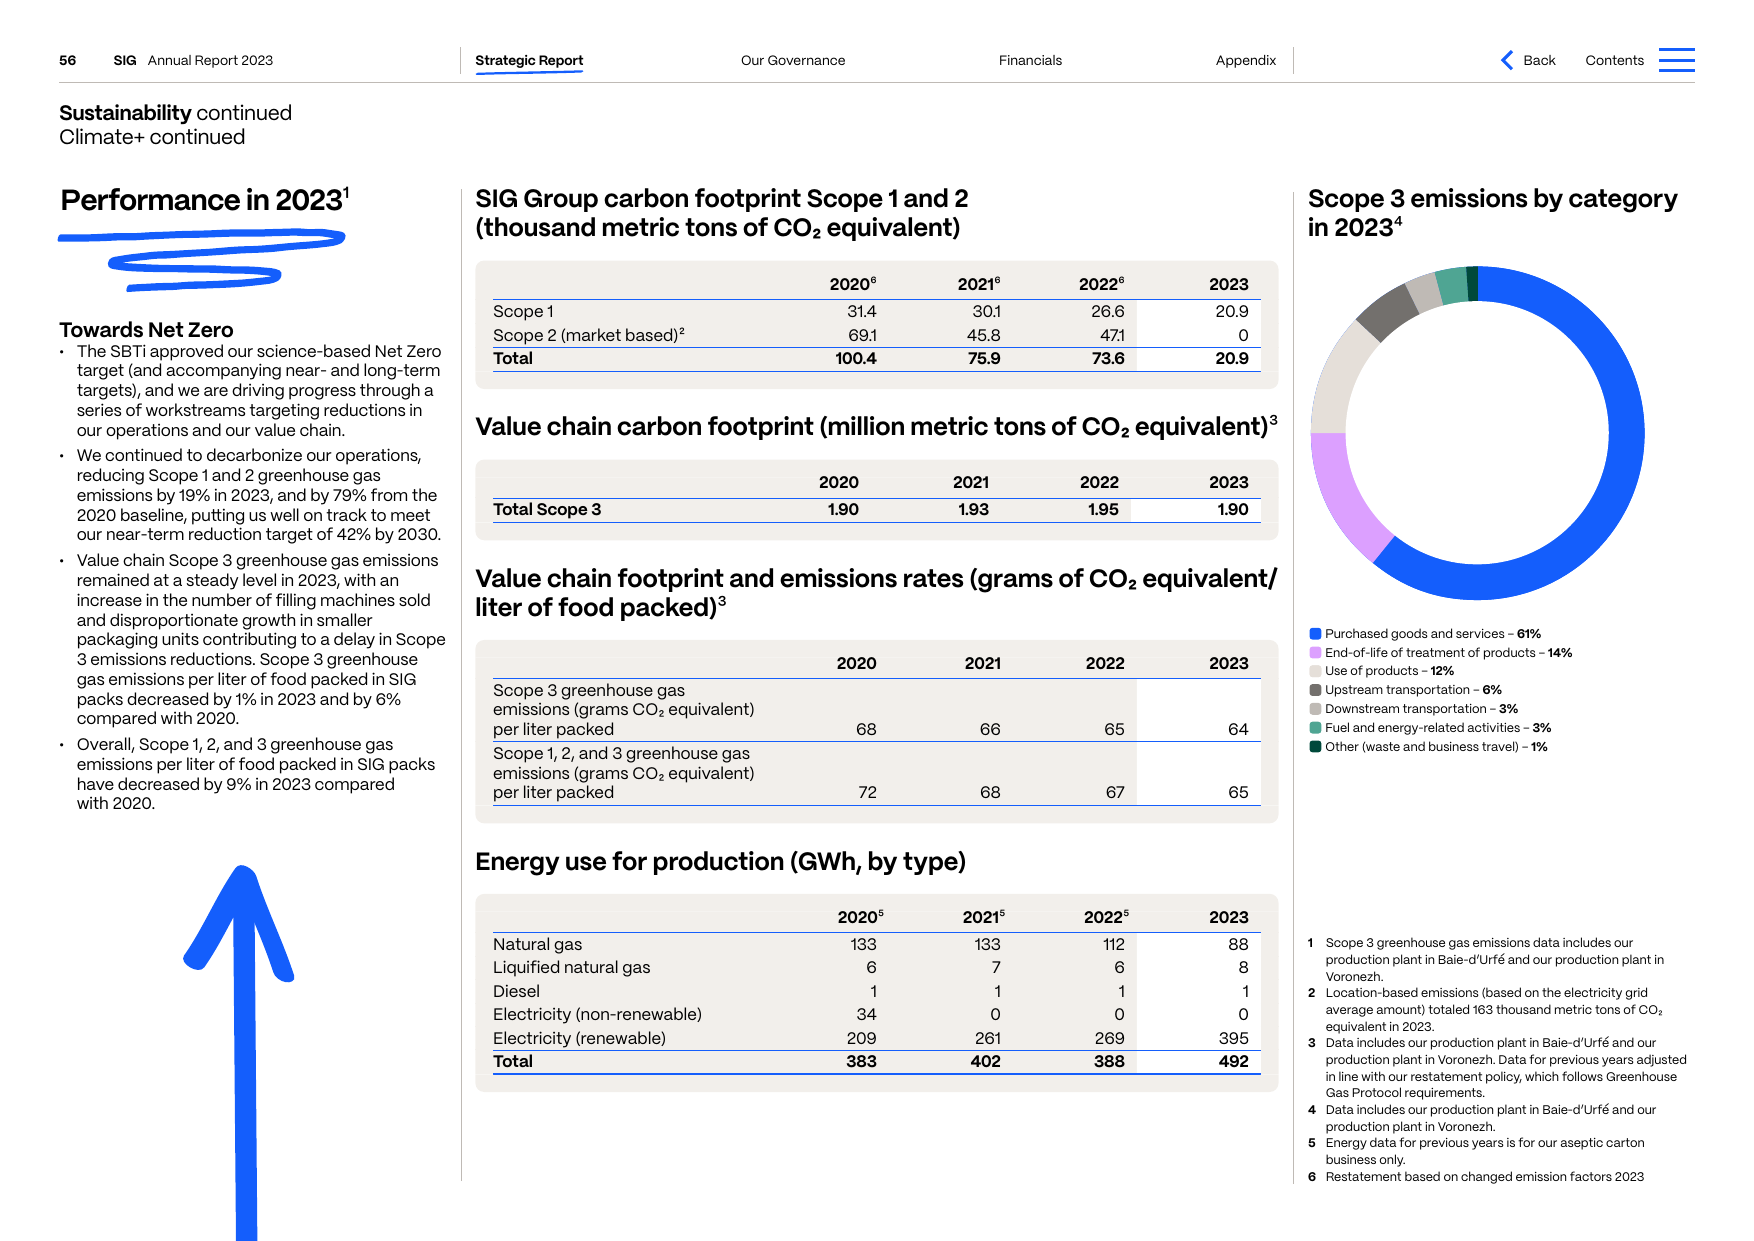Image resolution: width=1754 pixels, height=1241 pixels.
Task: Click the 'Energy use for production' heading
Action: click(720, 862)
